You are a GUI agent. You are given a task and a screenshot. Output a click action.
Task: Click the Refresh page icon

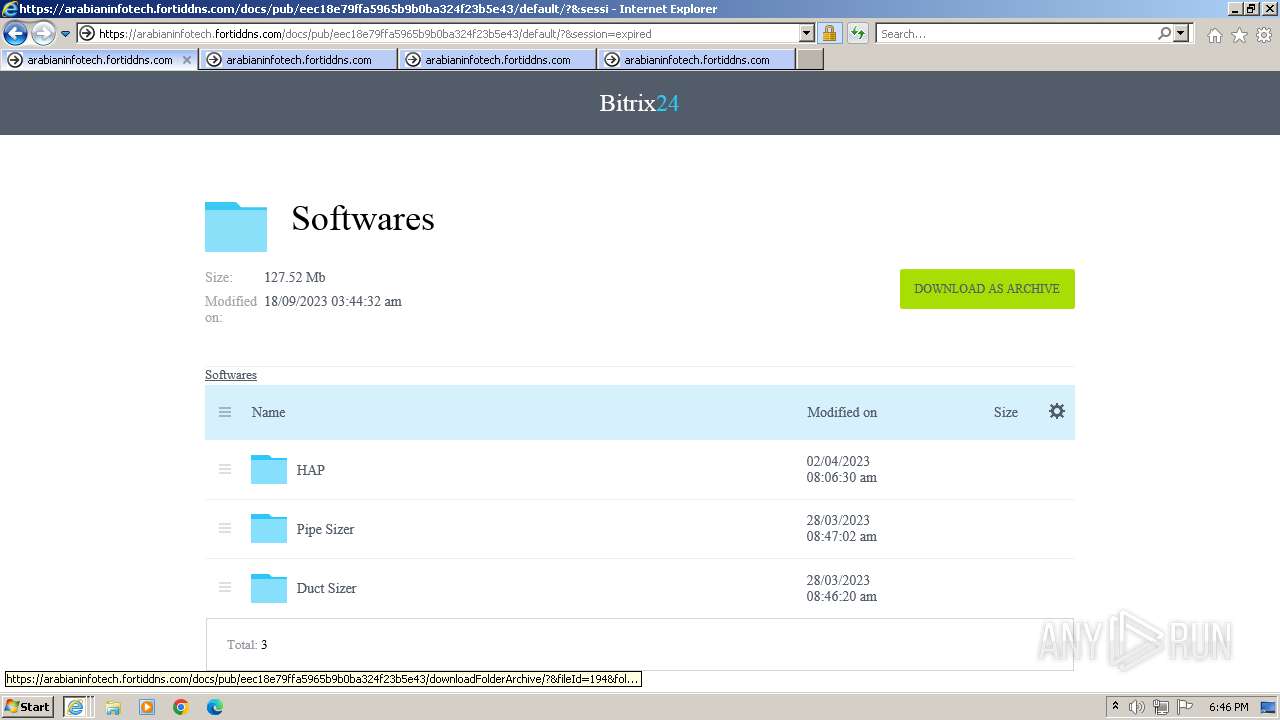858,33
